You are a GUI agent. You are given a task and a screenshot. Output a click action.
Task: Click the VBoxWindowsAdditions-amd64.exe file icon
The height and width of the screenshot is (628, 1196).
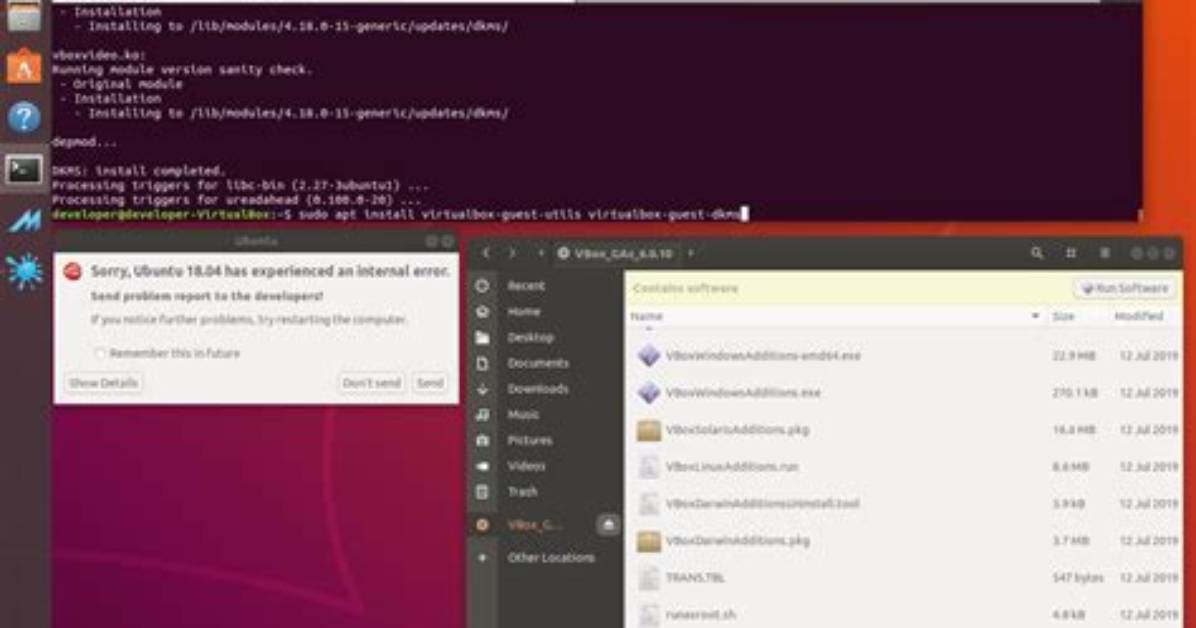coord(648,356)
